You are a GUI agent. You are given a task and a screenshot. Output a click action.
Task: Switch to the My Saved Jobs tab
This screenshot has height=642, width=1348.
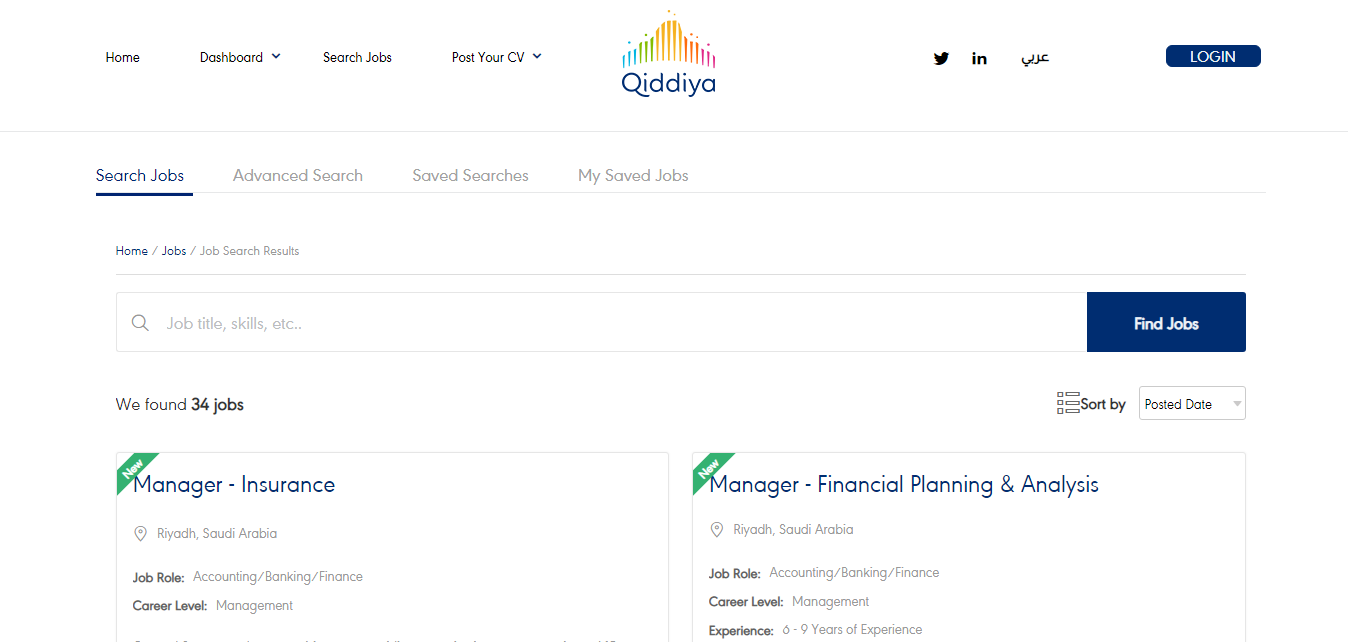(x=633, y=176)
